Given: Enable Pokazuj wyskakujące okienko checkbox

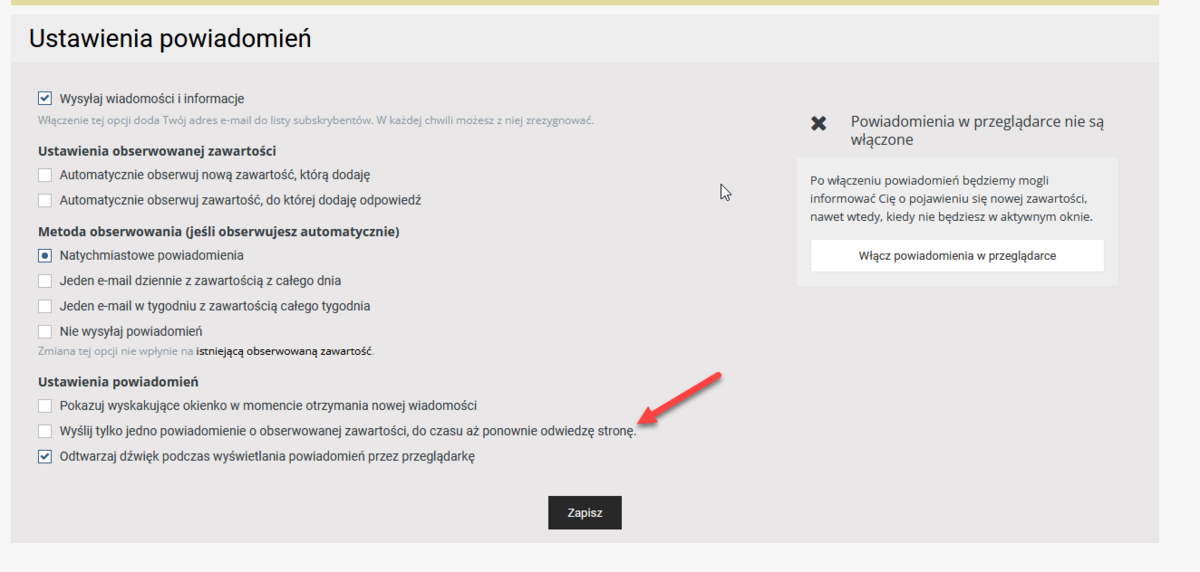Looking at the screenshot, I should pyautogui.click(x=45, y=406).
